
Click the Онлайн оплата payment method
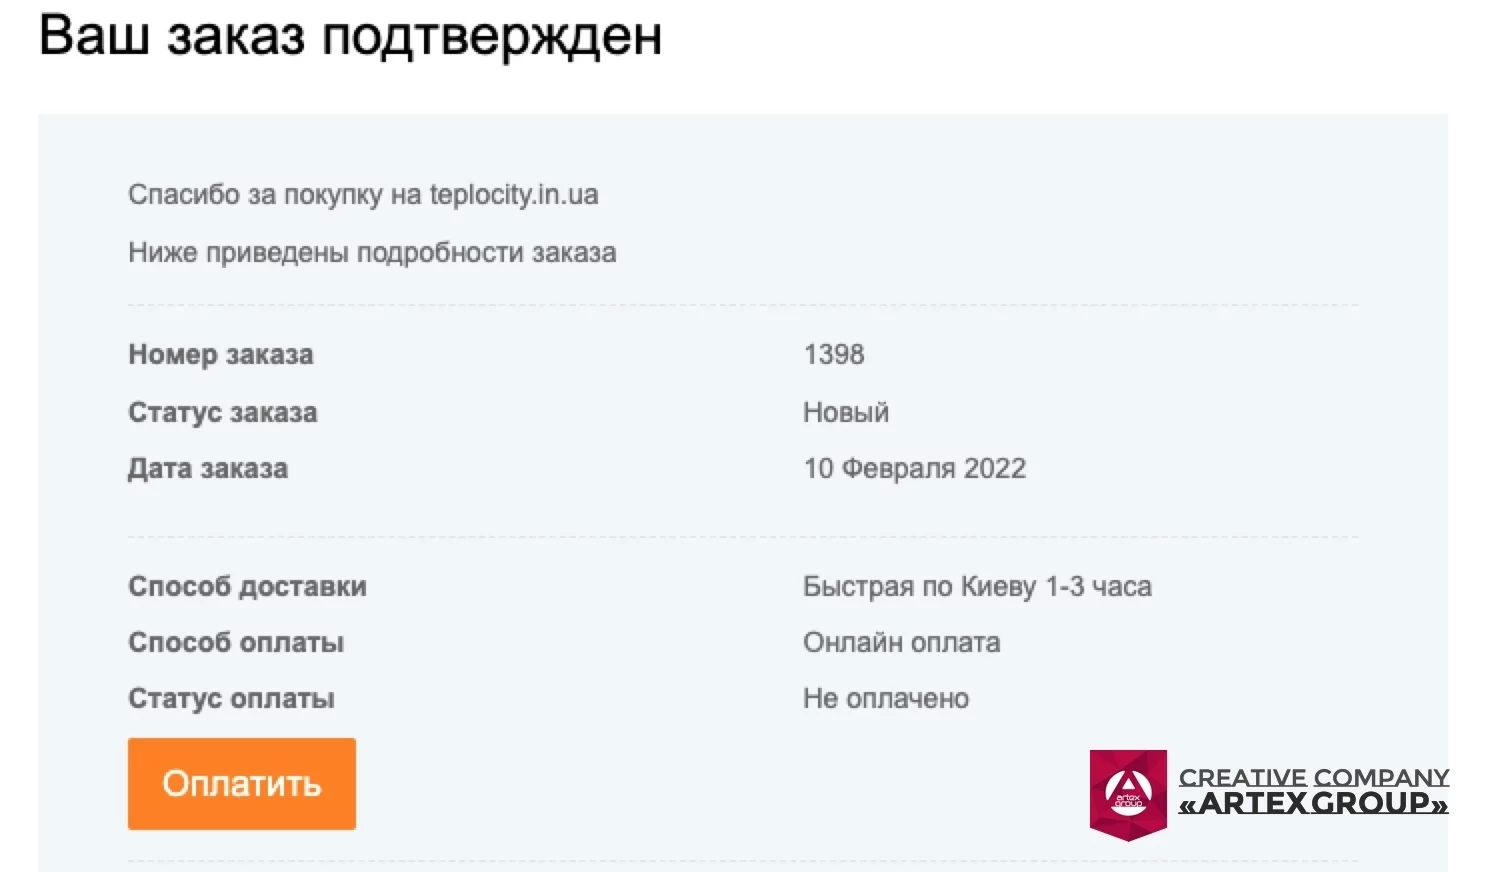click(901, 642)
